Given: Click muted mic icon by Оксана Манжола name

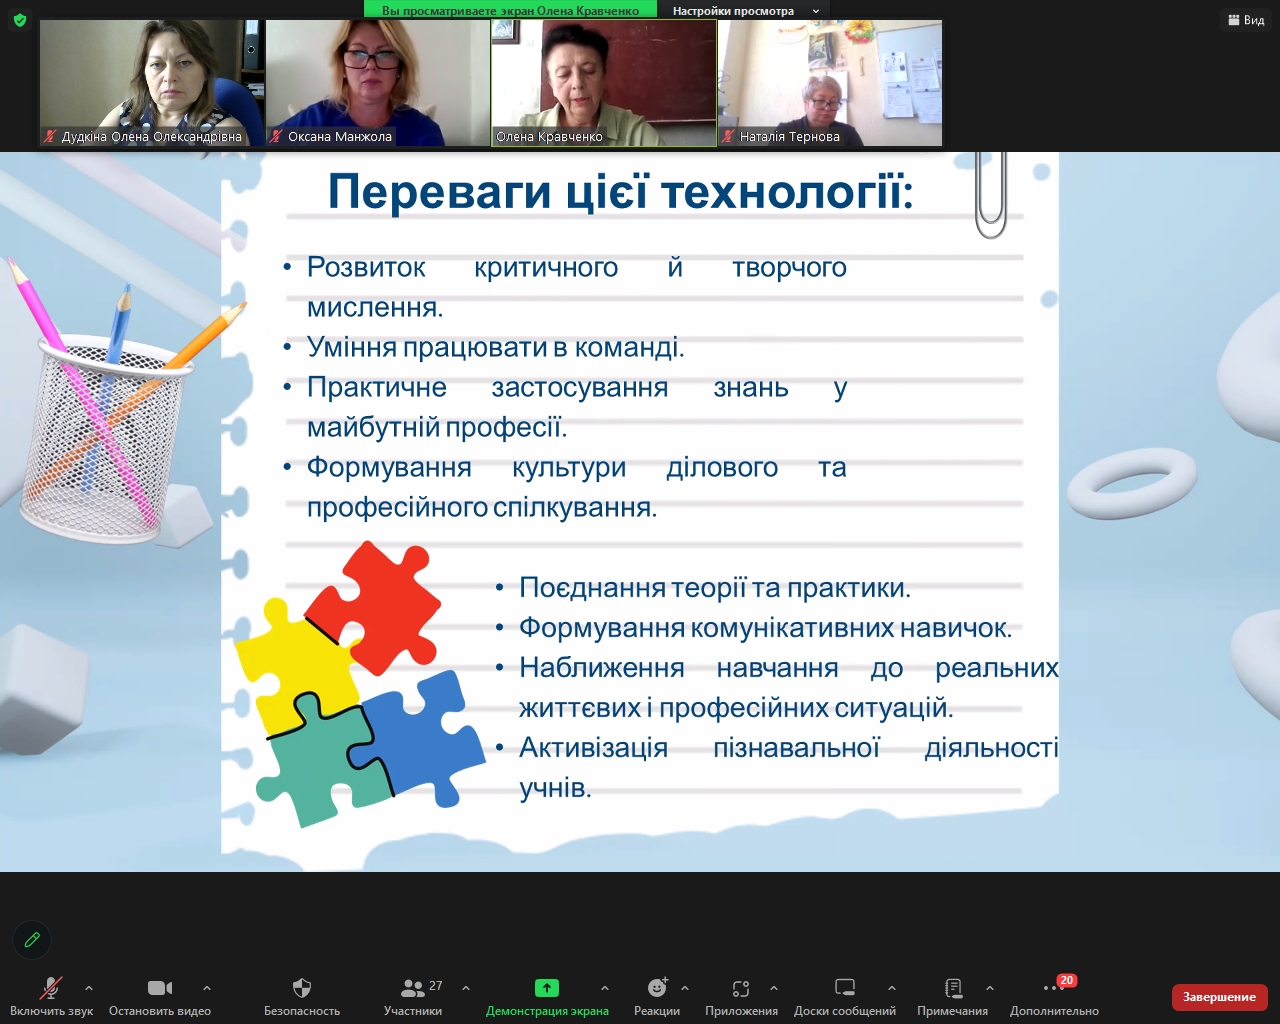Looking at the screenshot, I should click(277, 136).
